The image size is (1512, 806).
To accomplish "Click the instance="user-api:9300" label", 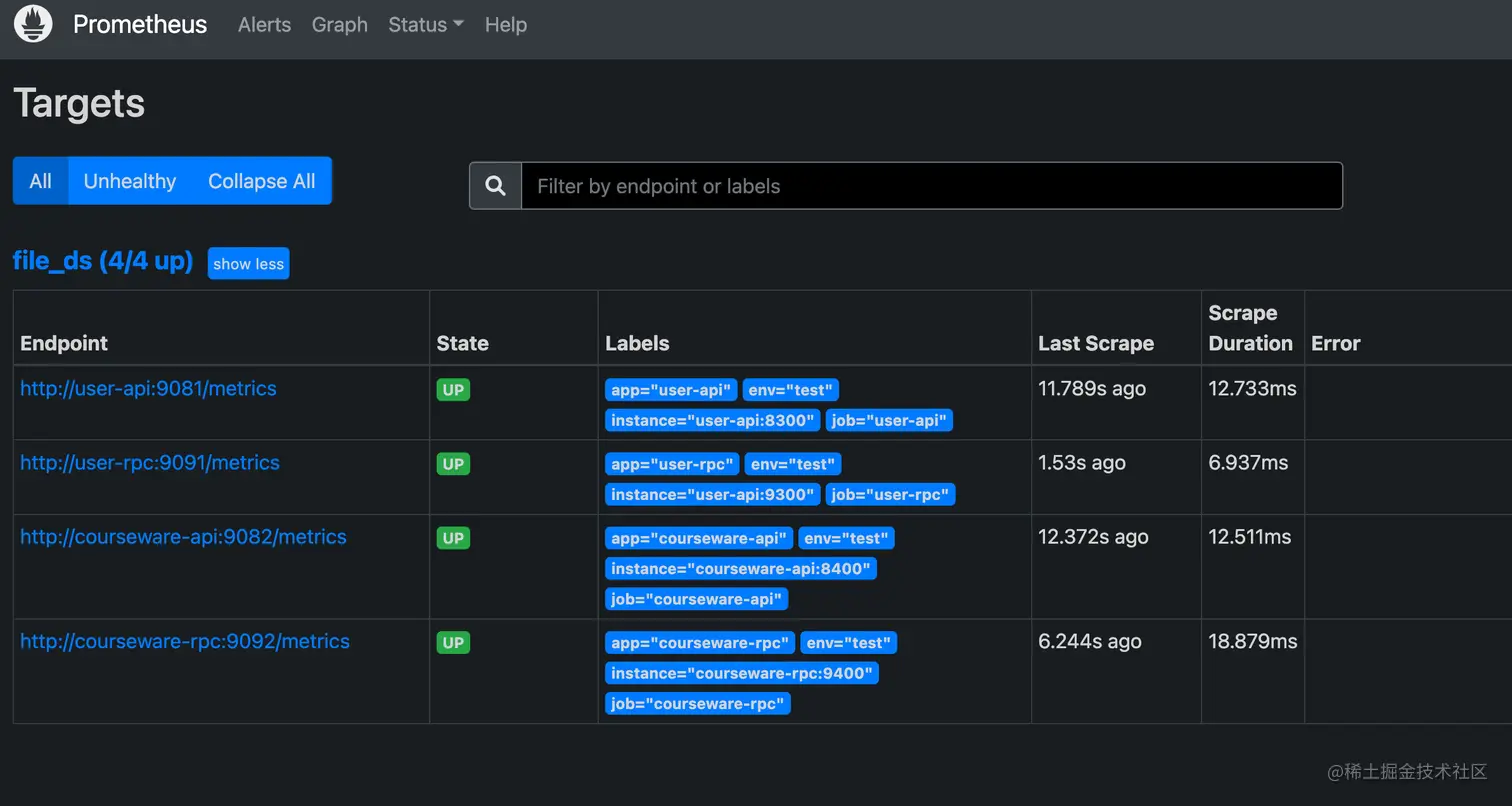I will [x=713, y=494].
